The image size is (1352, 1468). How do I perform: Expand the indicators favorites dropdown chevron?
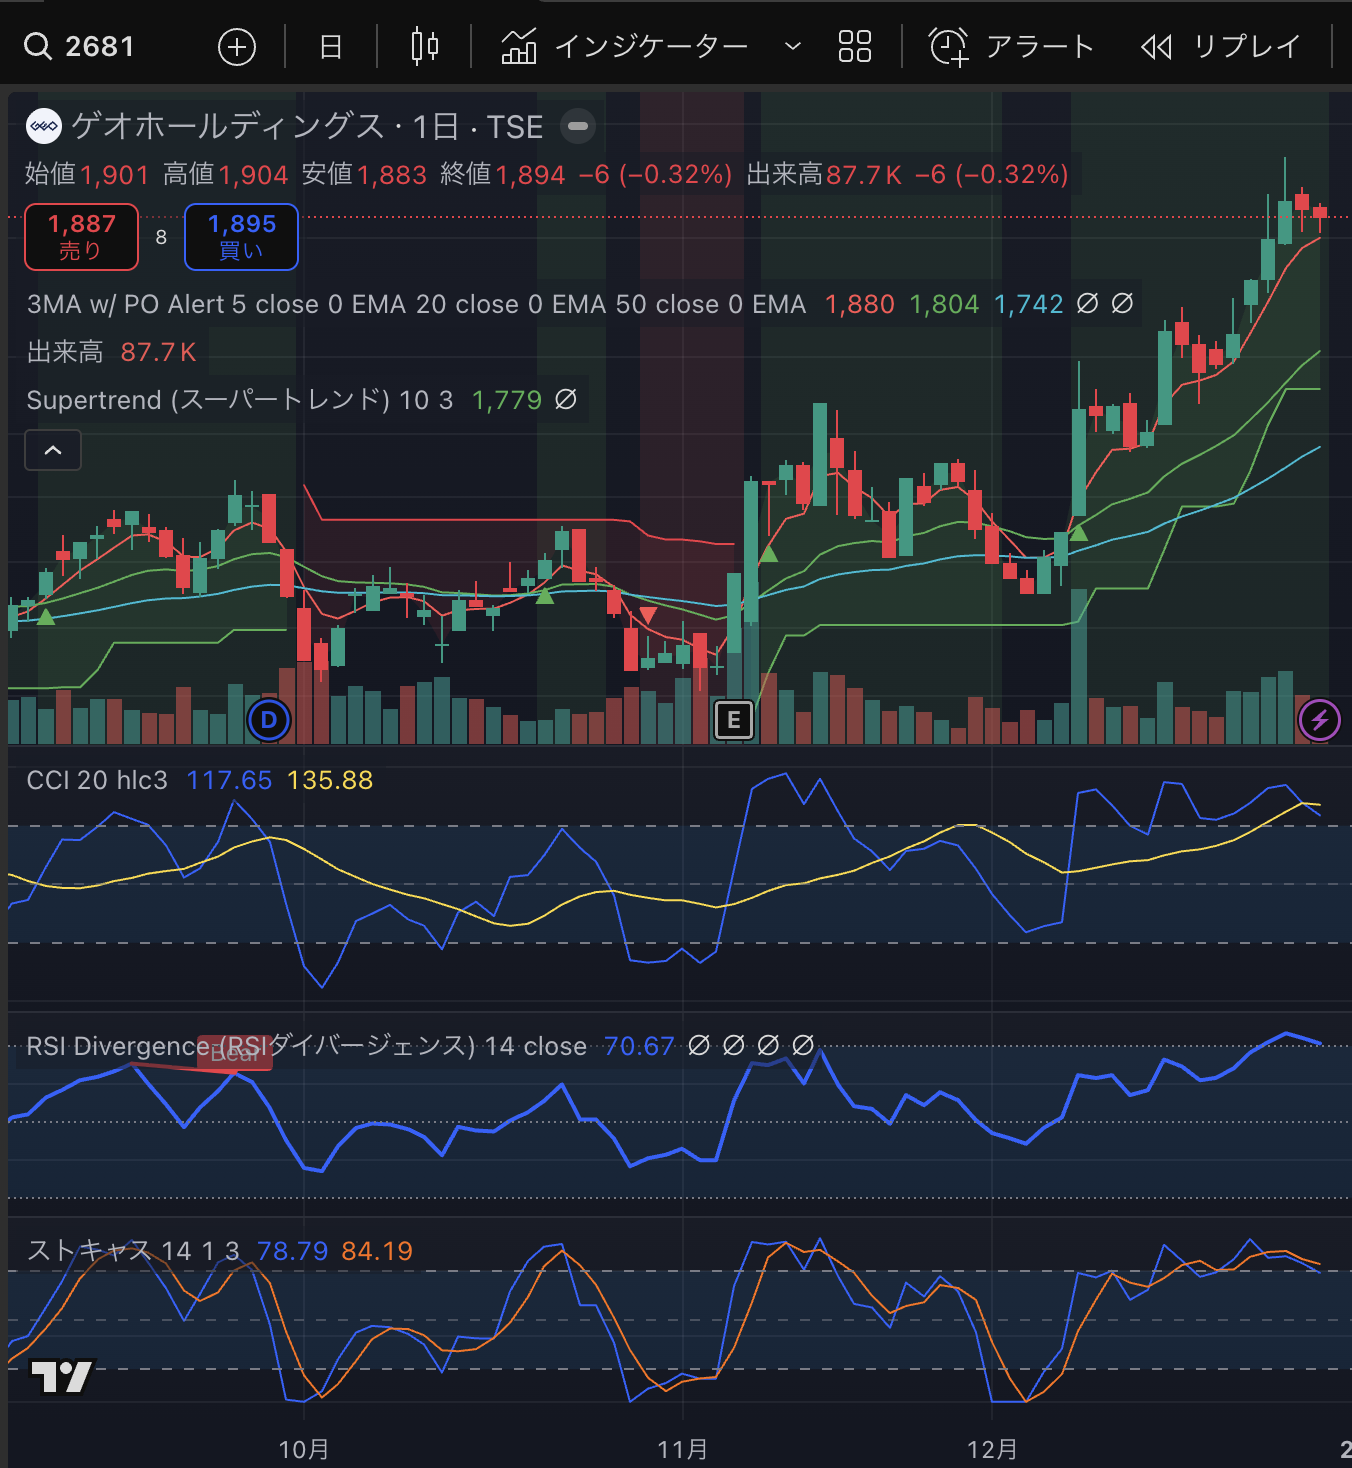793,47
